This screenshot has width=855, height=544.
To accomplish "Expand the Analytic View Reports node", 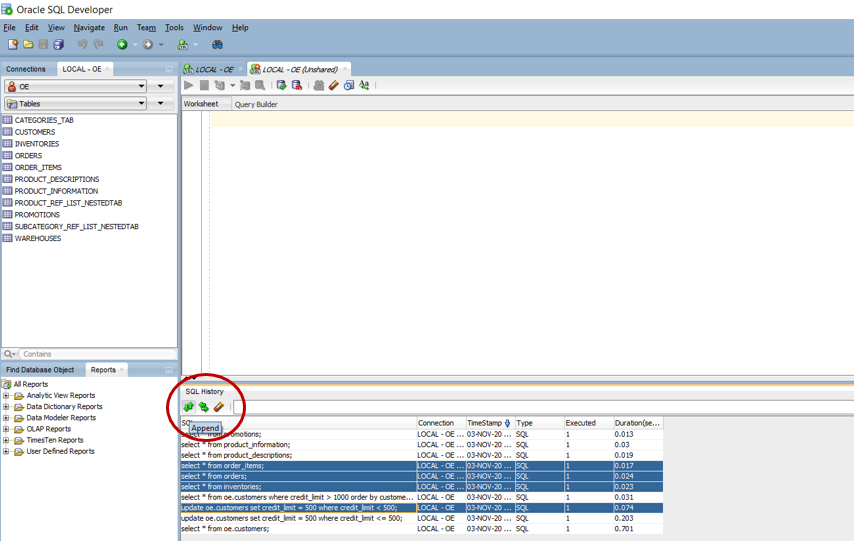I will click(x=6, y=395).
